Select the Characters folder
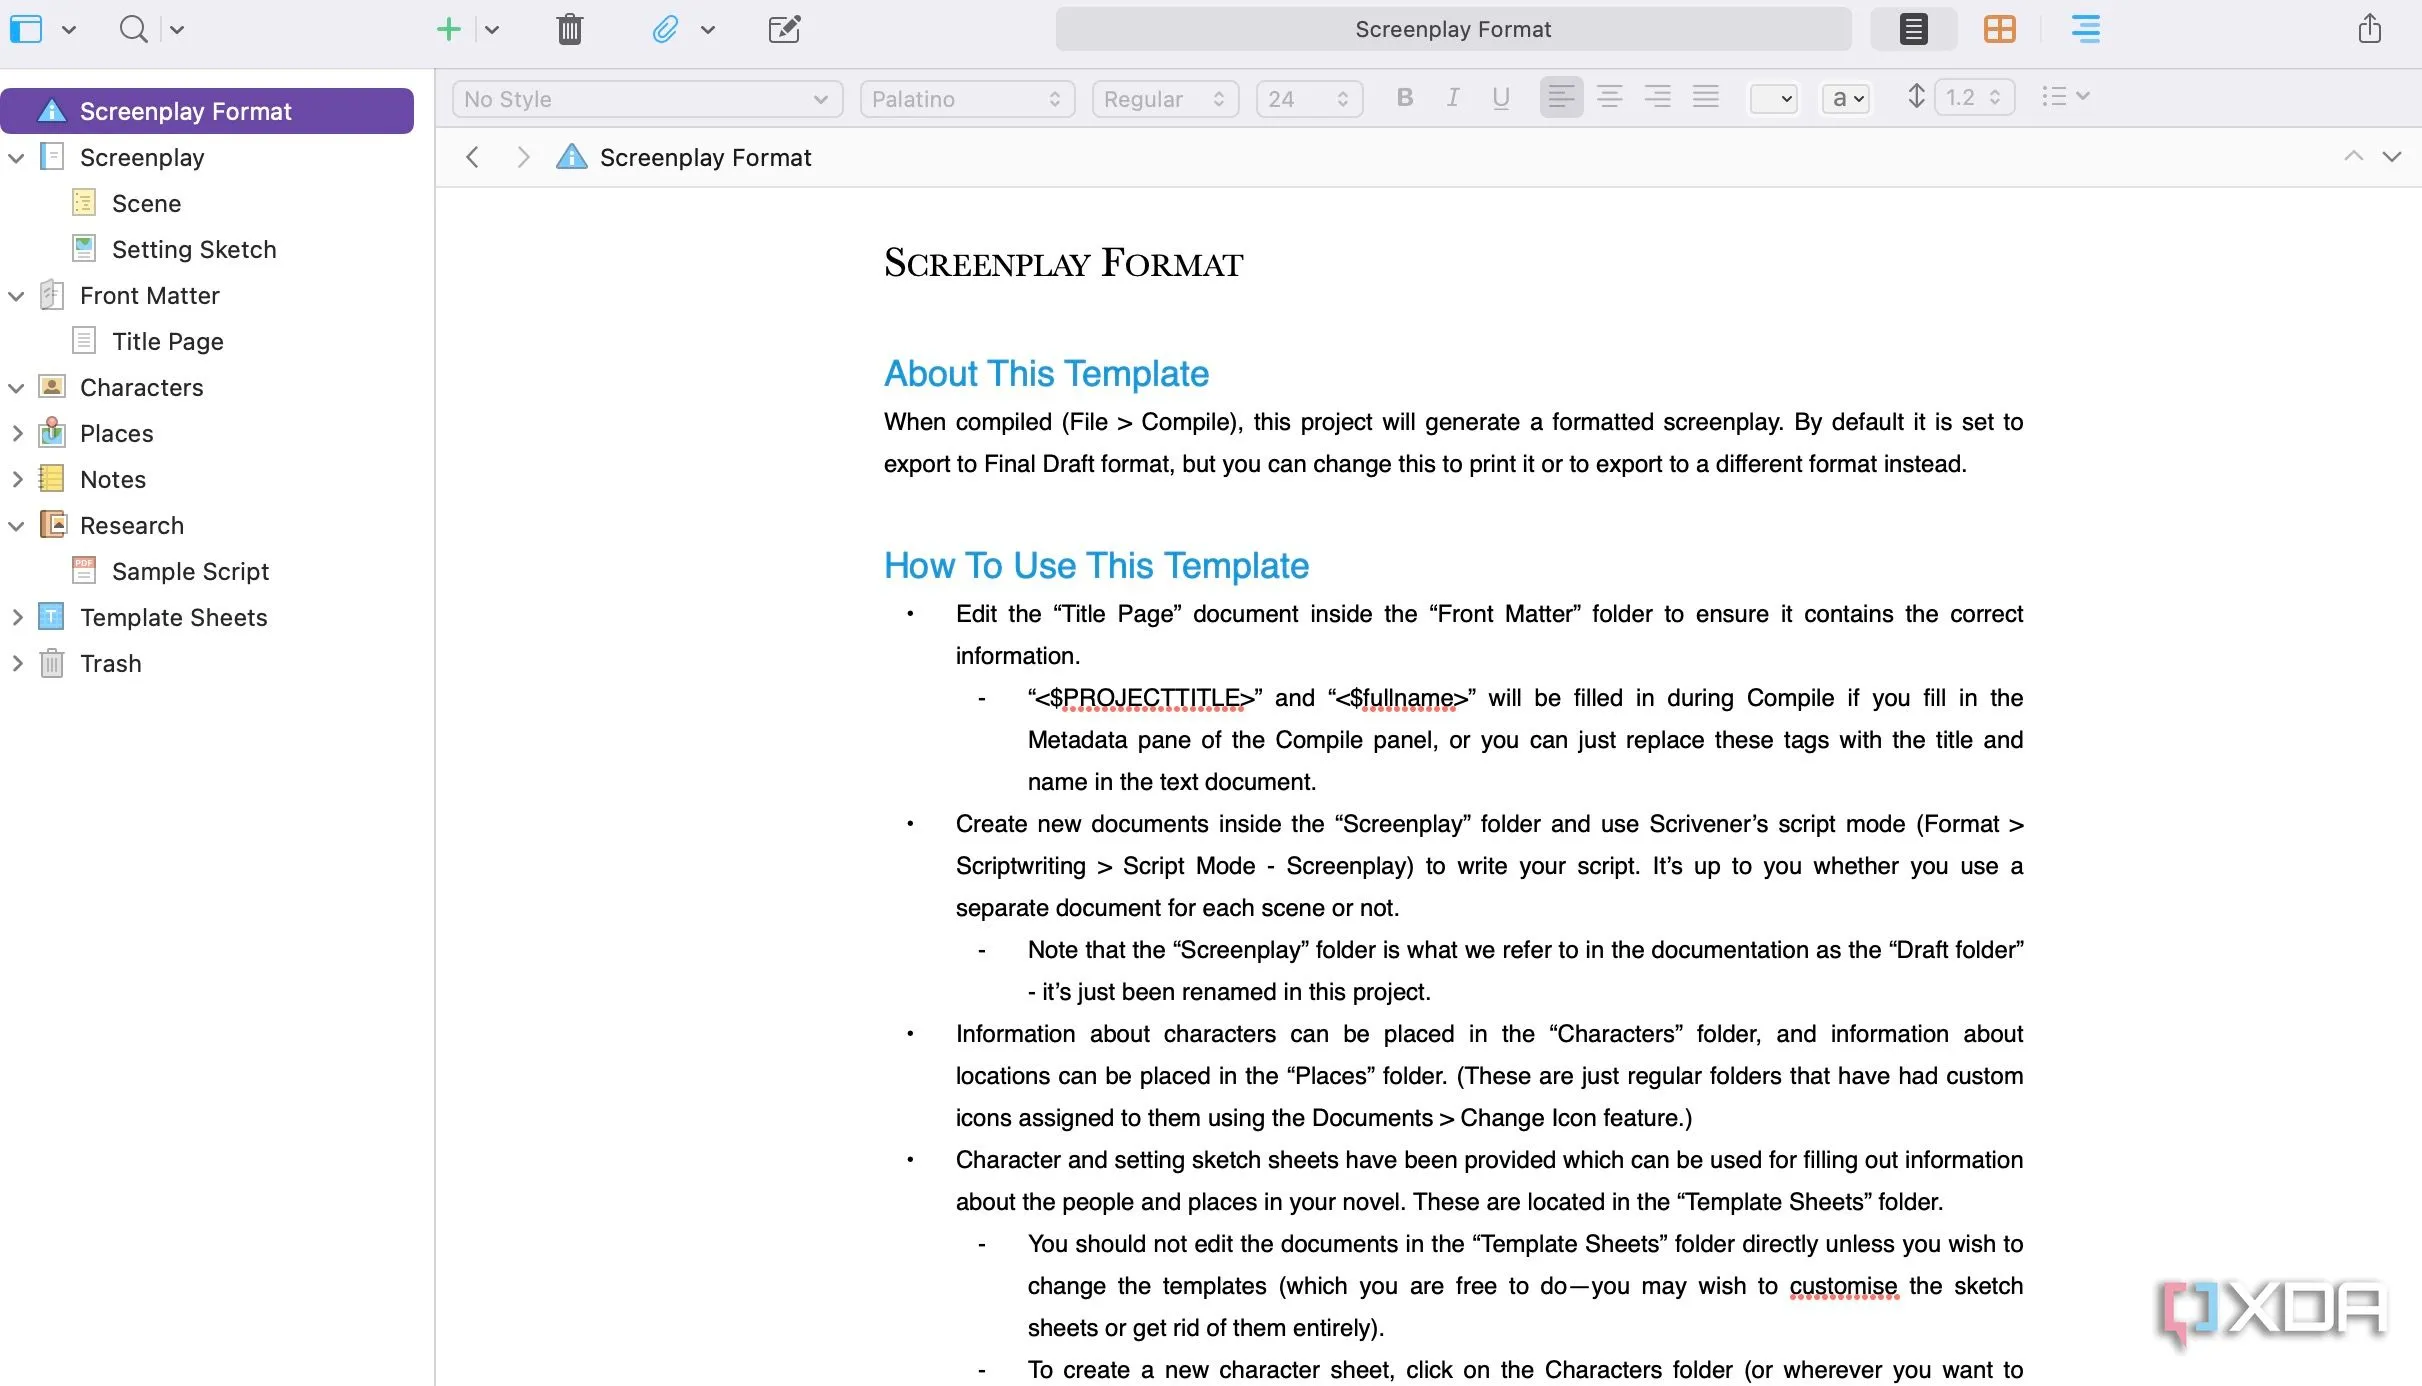 click(x=141, y=387)
